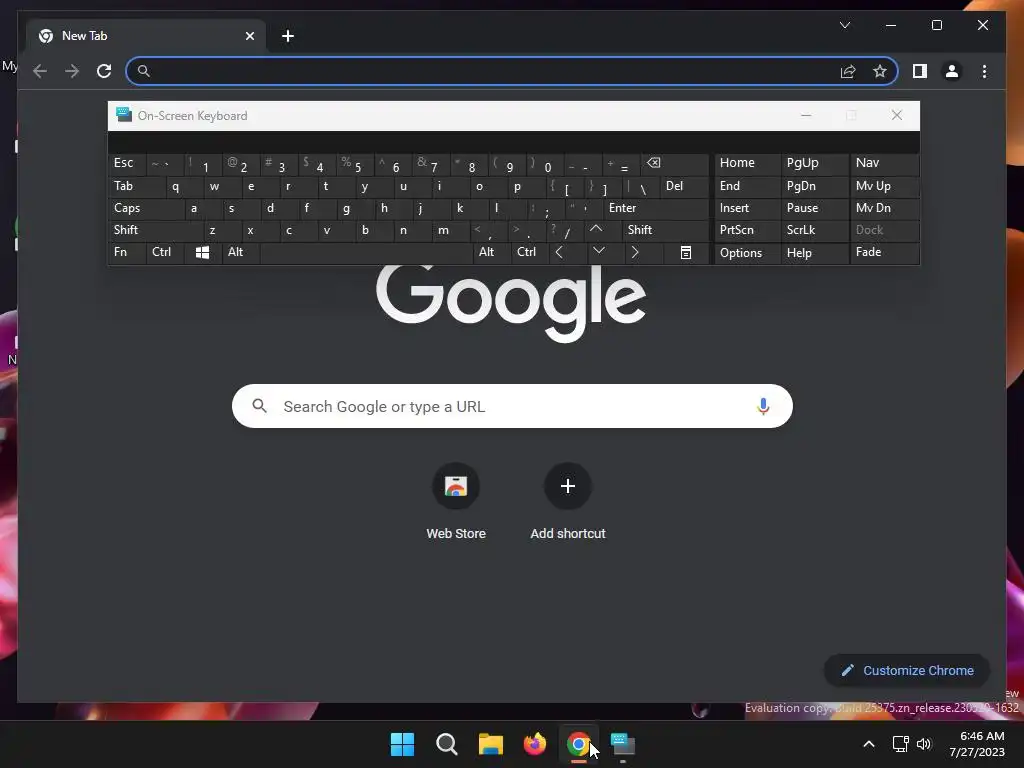Screen dimensions: 1024x768
Task: Open Chrome three-dot menu
Action: pyautogui.click(x=984, y=71)
